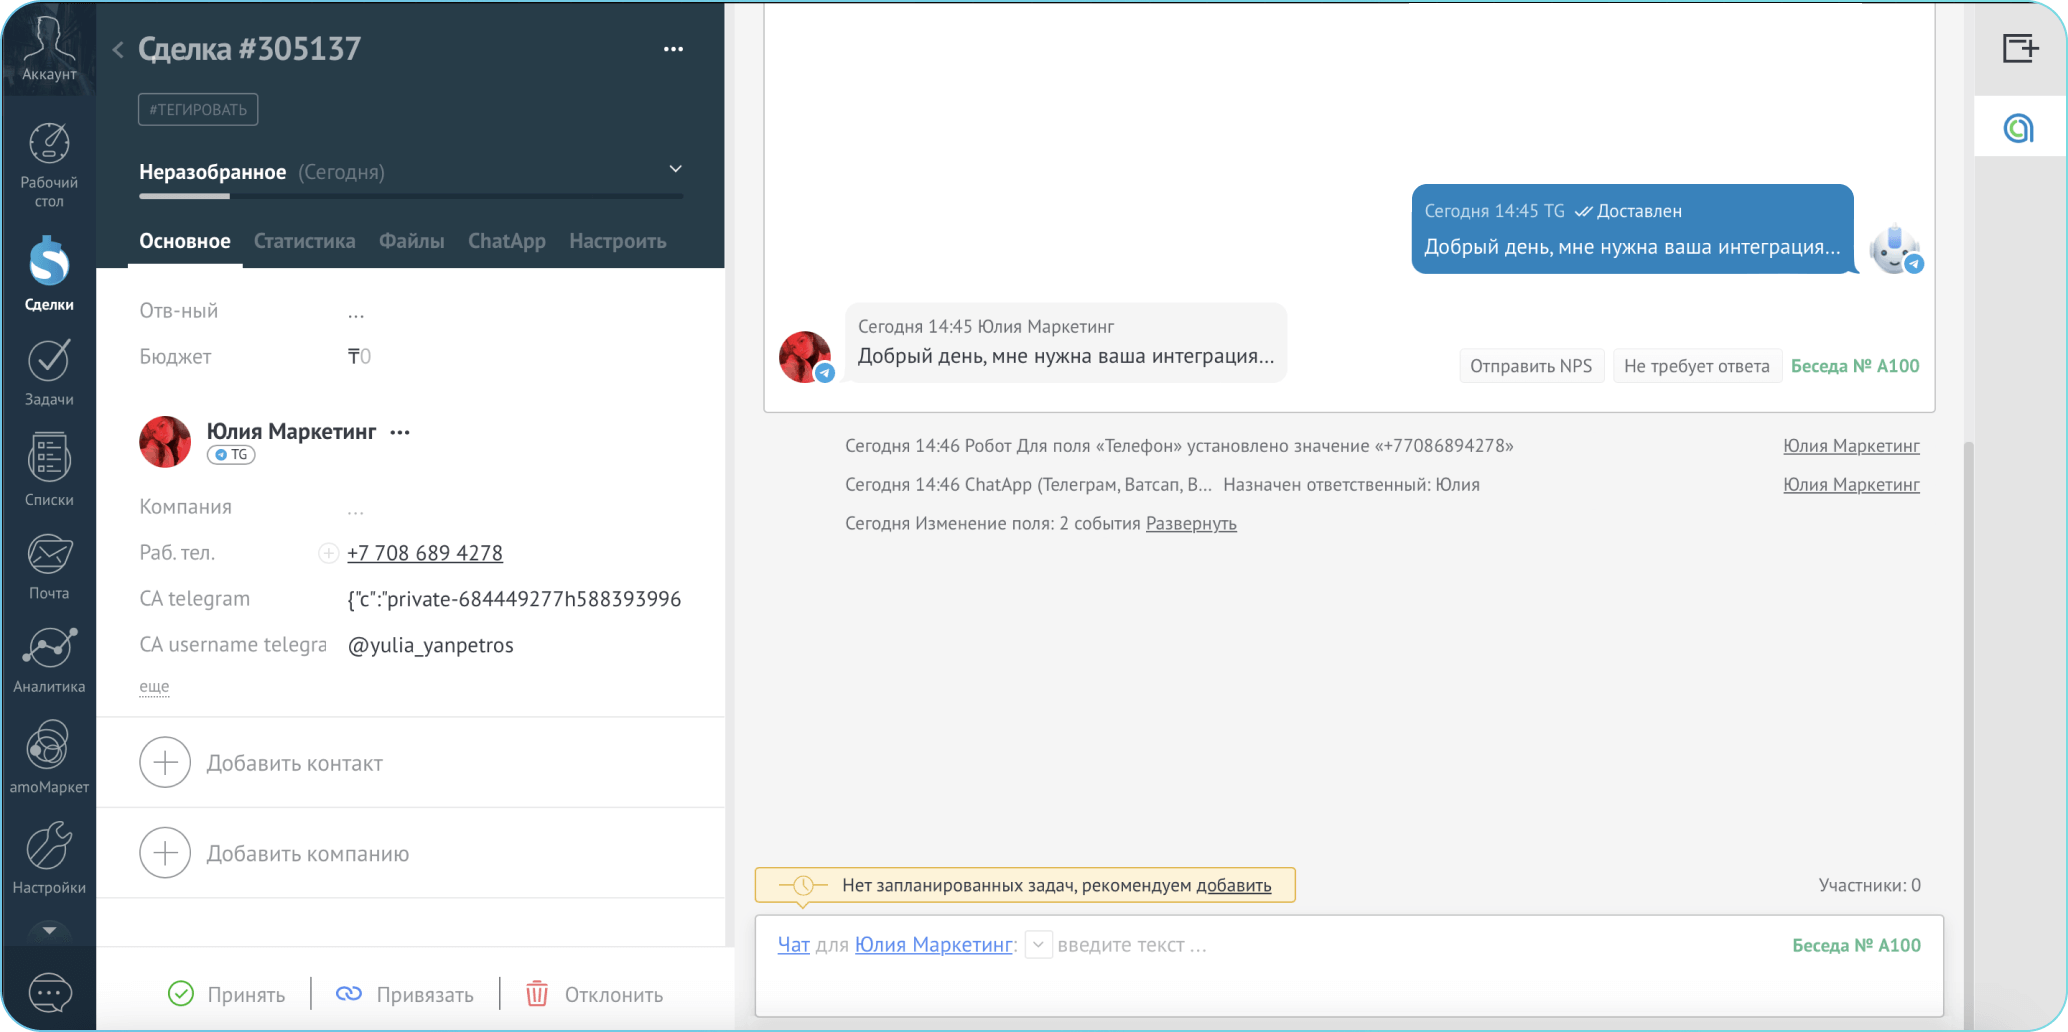Click the ChatApp icon in the right panel
The image size is (2068, 1032).
point(2019,126)
